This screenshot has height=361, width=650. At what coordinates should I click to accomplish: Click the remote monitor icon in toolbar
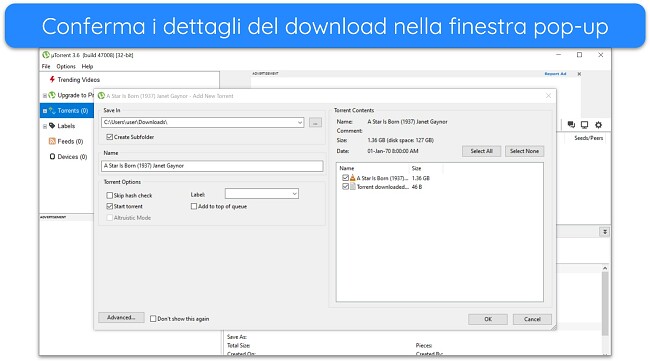(585, 124)
